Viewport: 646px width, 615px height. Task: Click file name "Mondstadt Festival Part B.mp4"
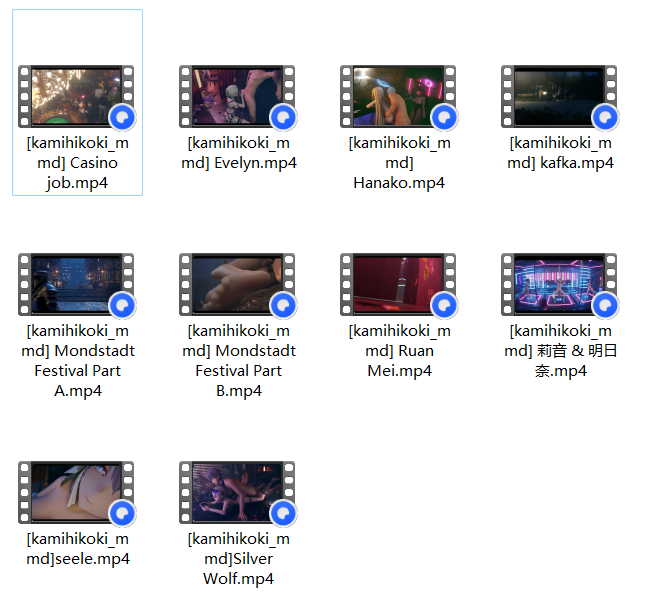point(239,361)
